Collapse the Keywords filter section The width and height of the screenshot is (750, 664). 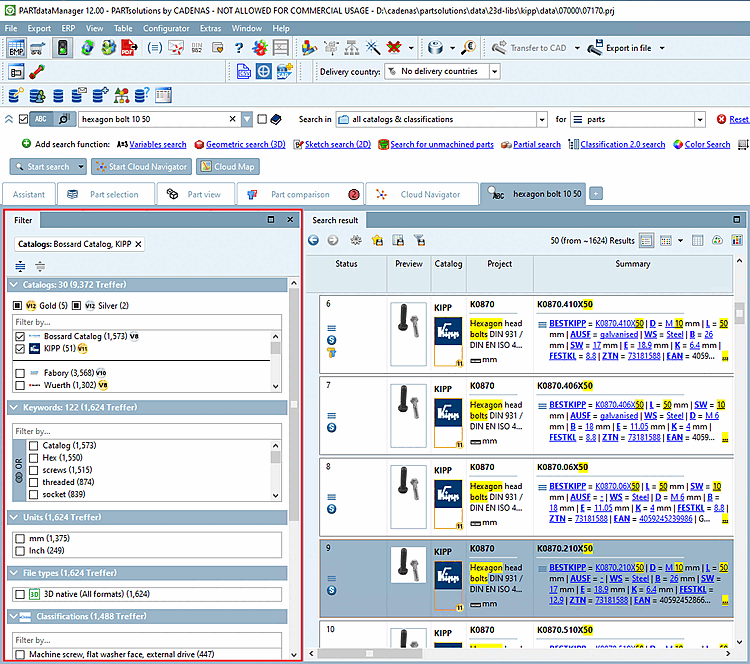click(14, 407)
